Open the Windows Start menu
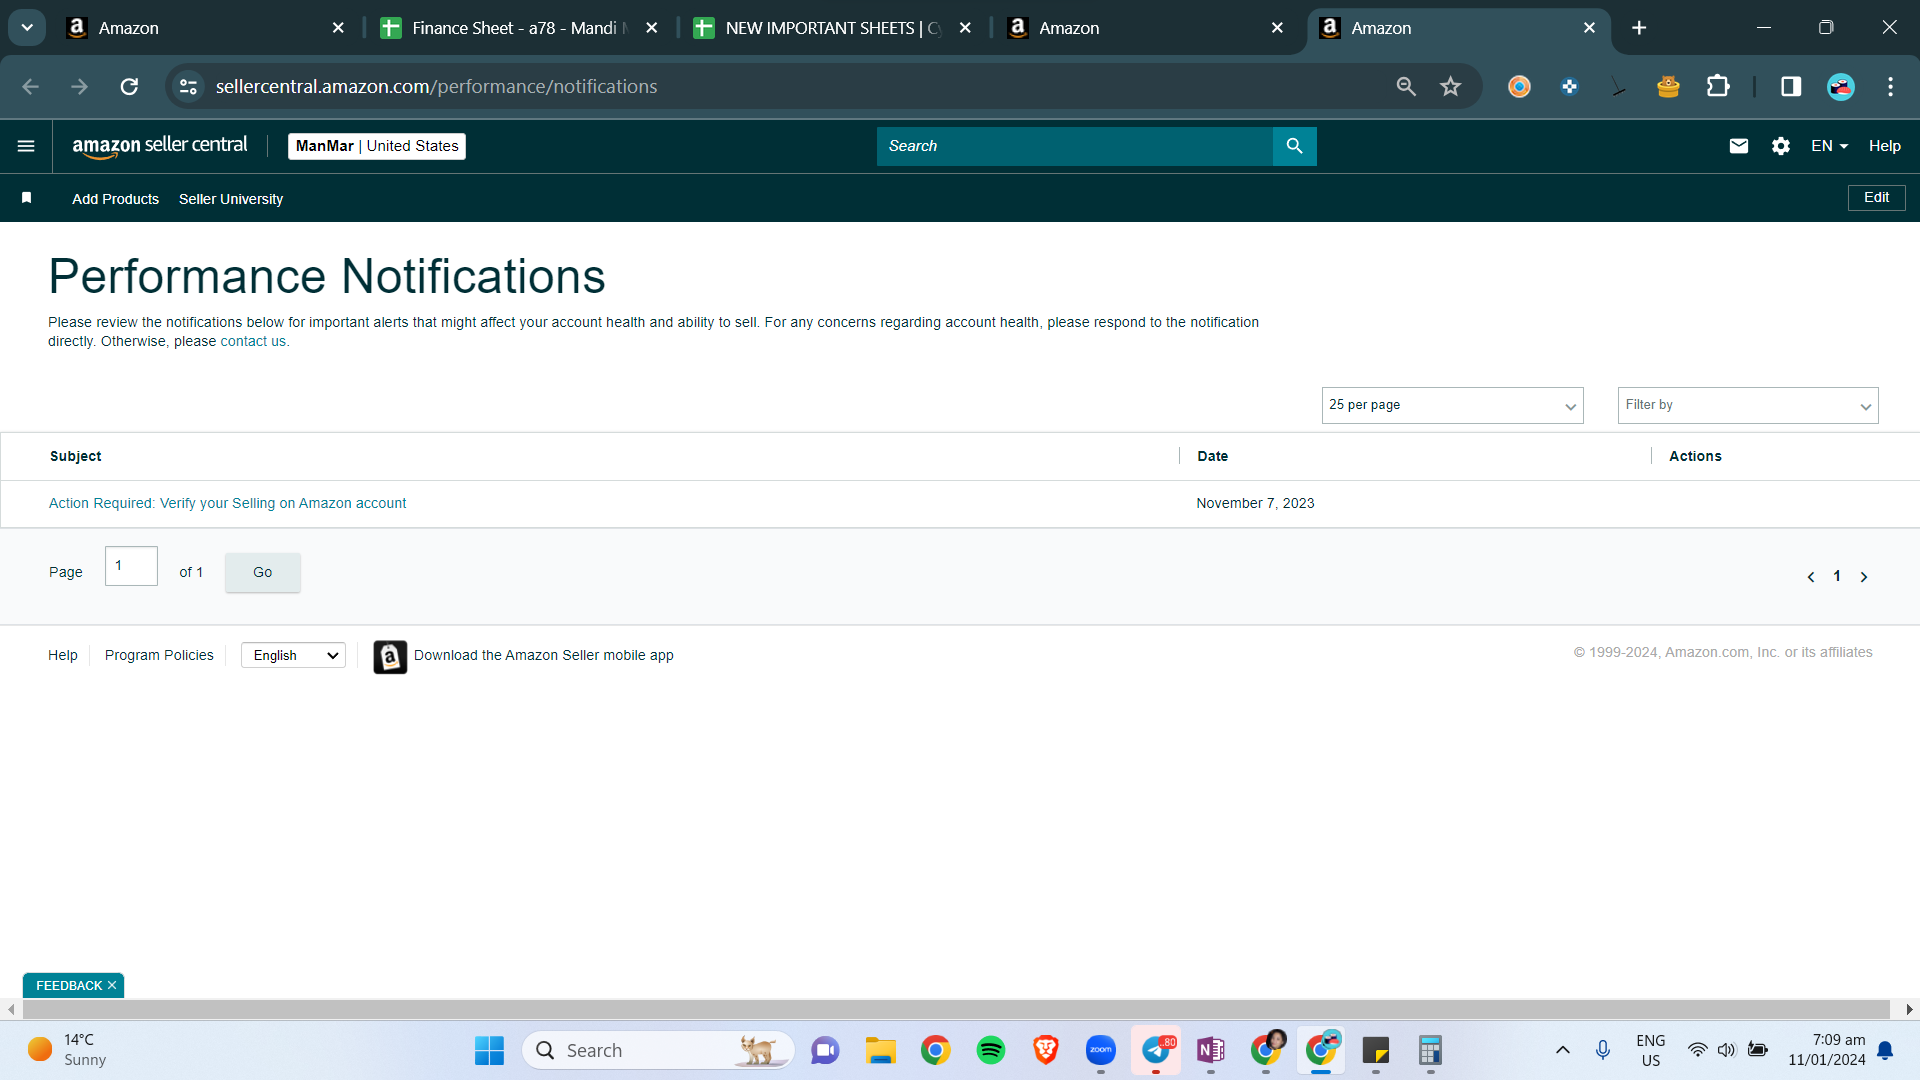1920x1080 pixels. (x=489, y=1050)
